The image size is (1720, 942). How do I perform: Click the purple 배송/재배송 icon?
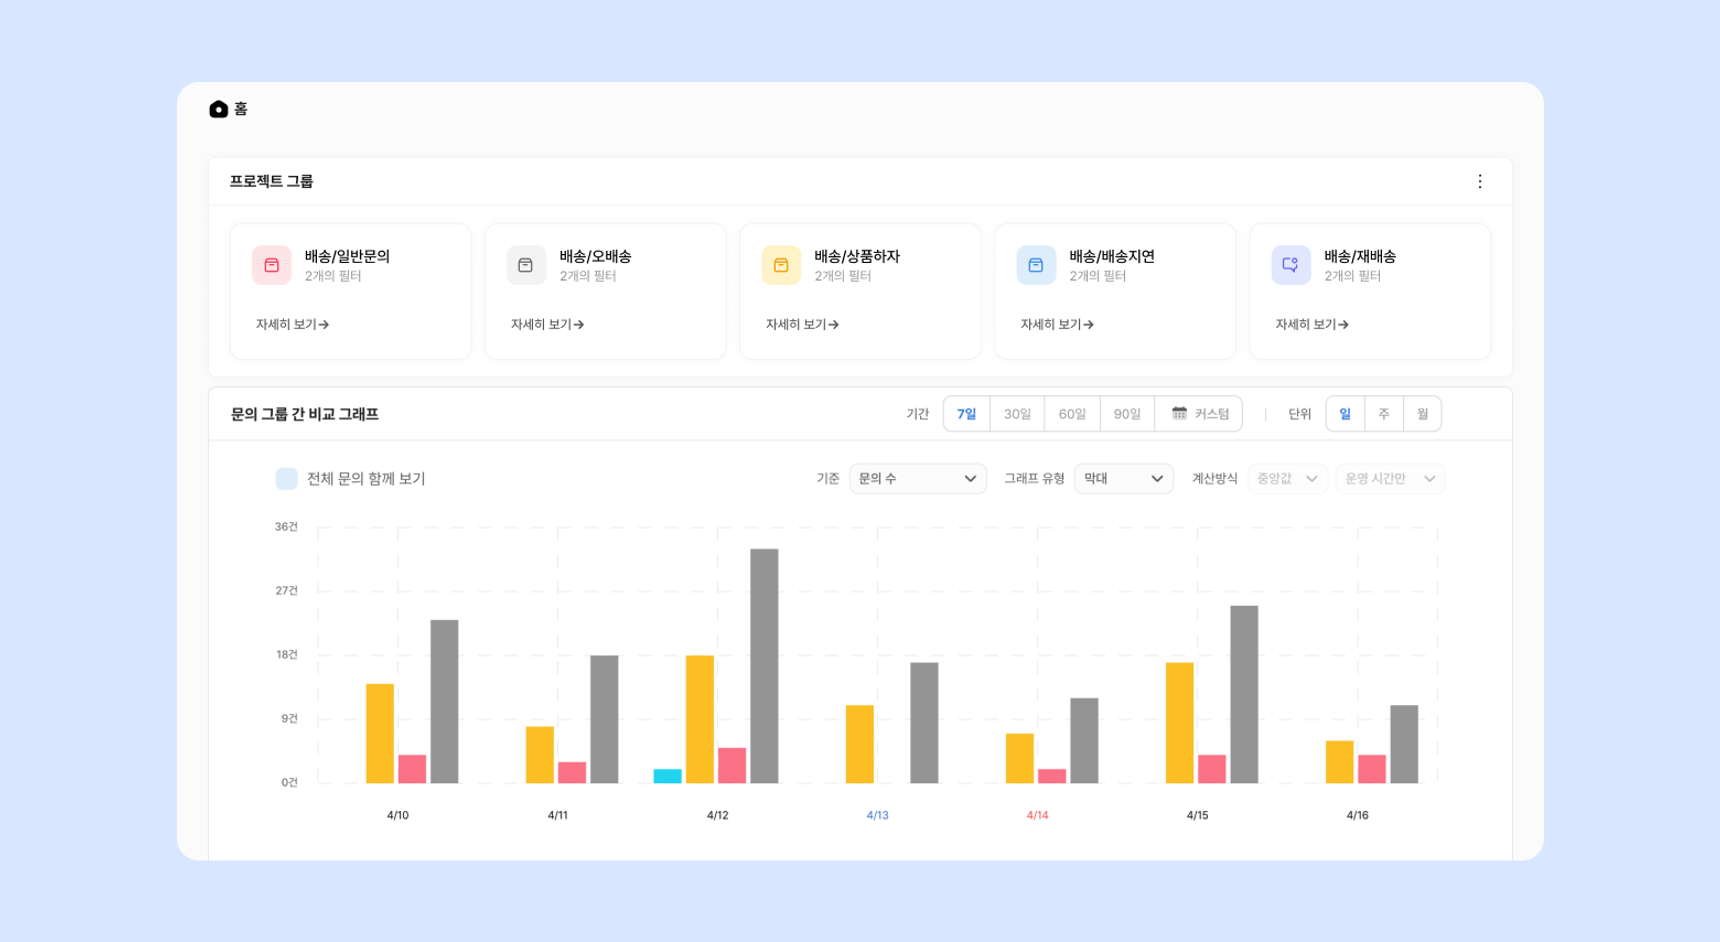point(1291,265)
